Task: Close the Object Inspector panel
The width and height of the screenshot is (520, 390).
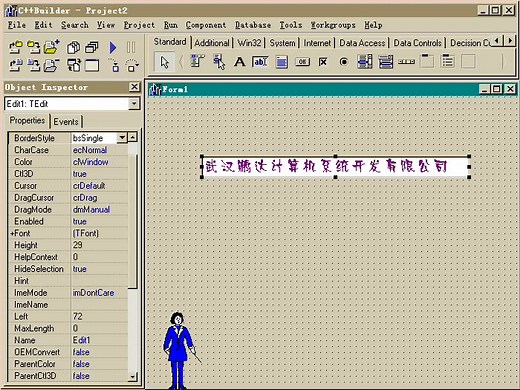Action: pos(134,87)
